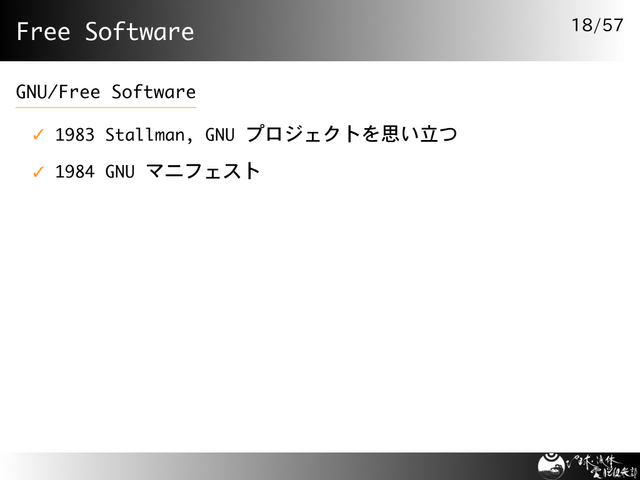Click "GNU" in the 1984 bullet line
Image resolution: width=640 pixels, height=480 pixels.
(x=119, y=172)
